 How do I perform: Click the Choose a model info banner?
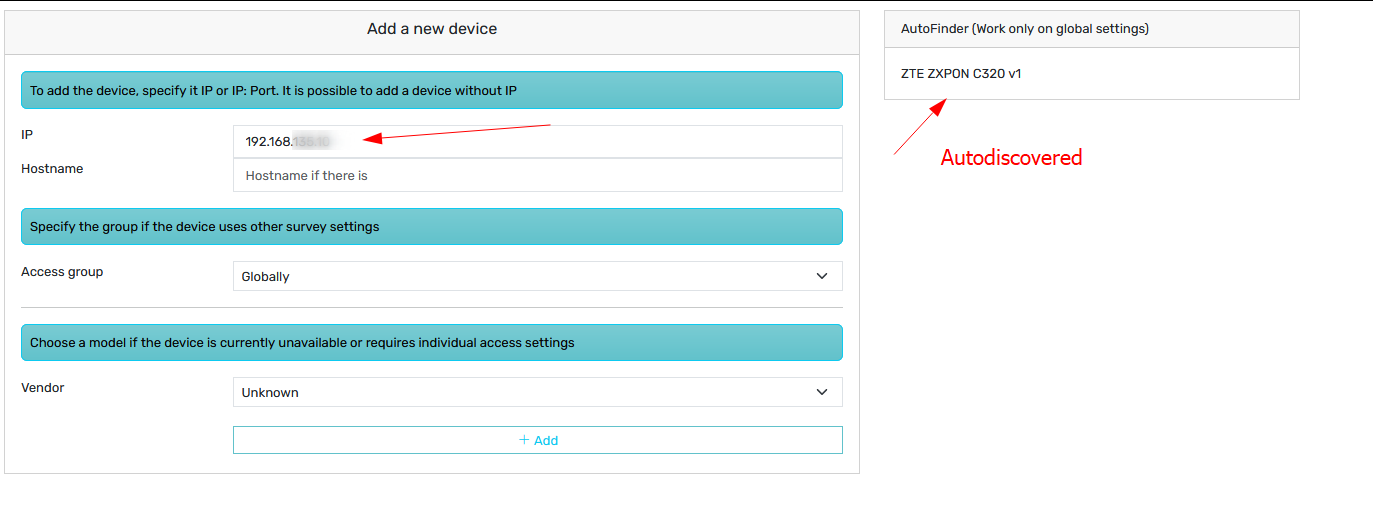(432, 342)
